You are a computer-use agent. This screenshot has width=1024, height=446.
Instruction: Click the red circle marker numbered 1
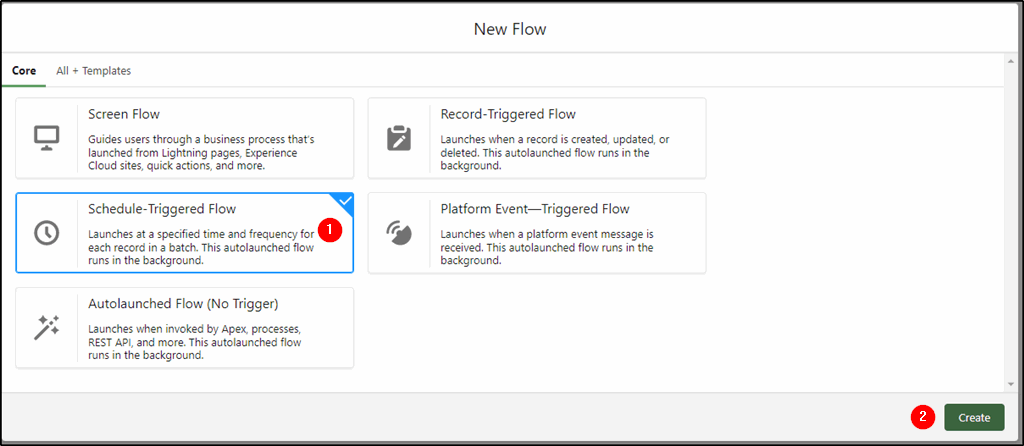(x=330, y=230)
